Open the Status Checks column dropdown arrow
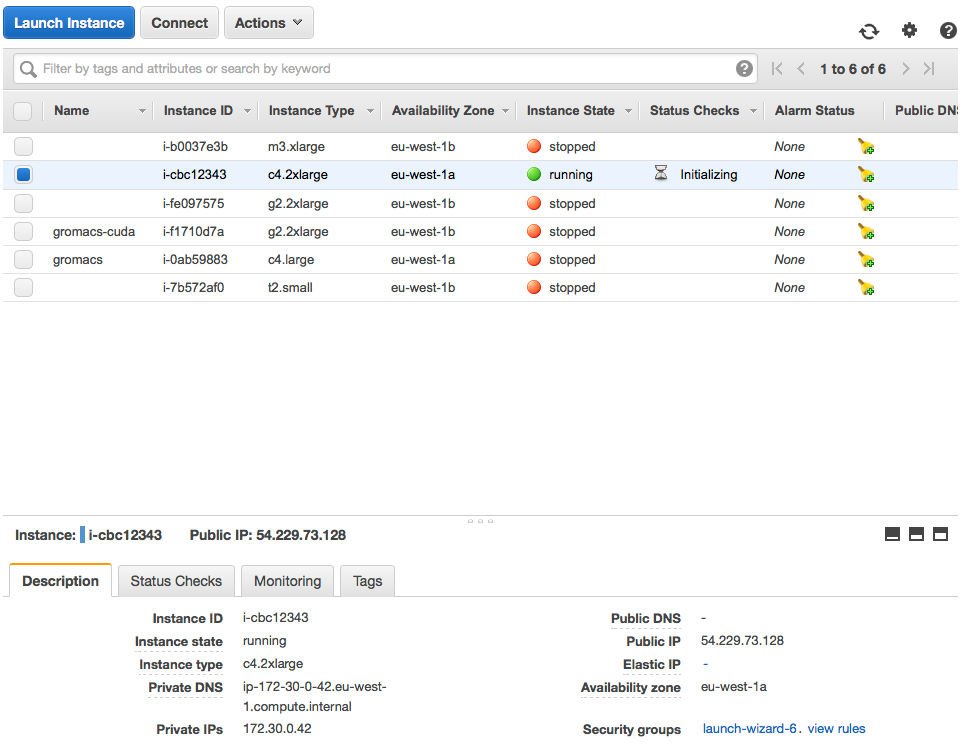This screenshot has height=751, width=964. pyautogui.click(x=753, y=111)
